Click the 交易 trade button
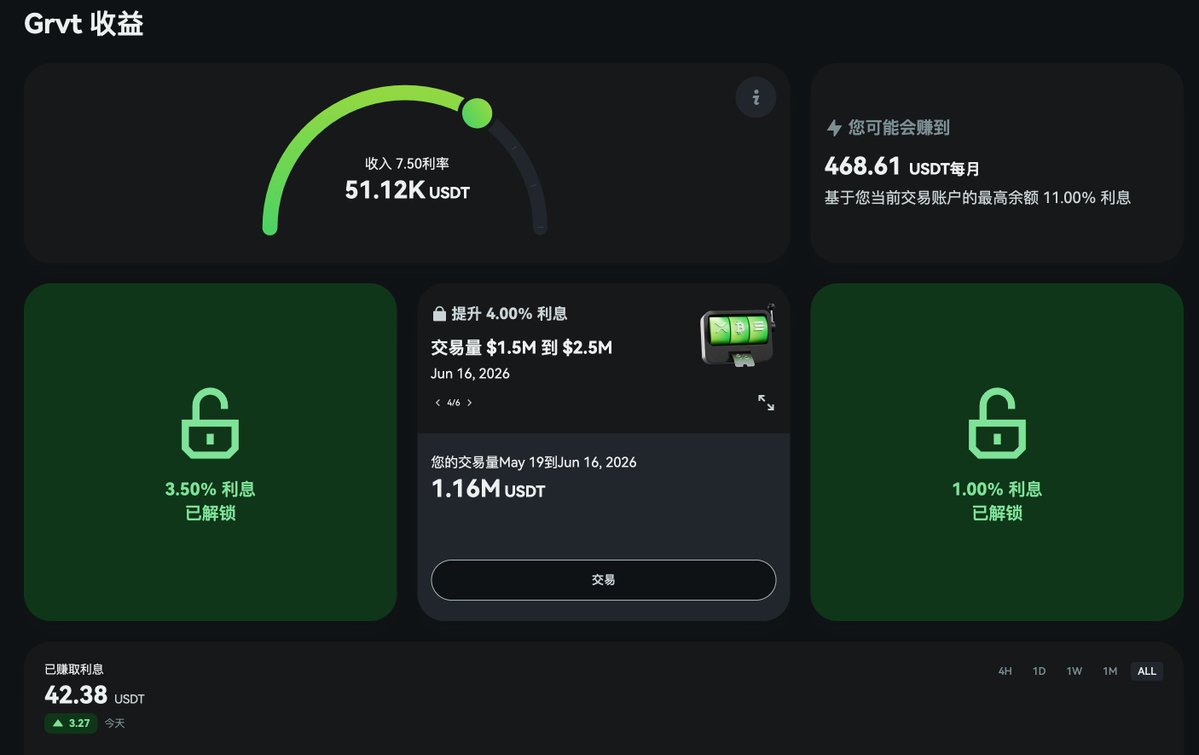Viewport: 1199px width, 755px height. [x=603, y=580]
